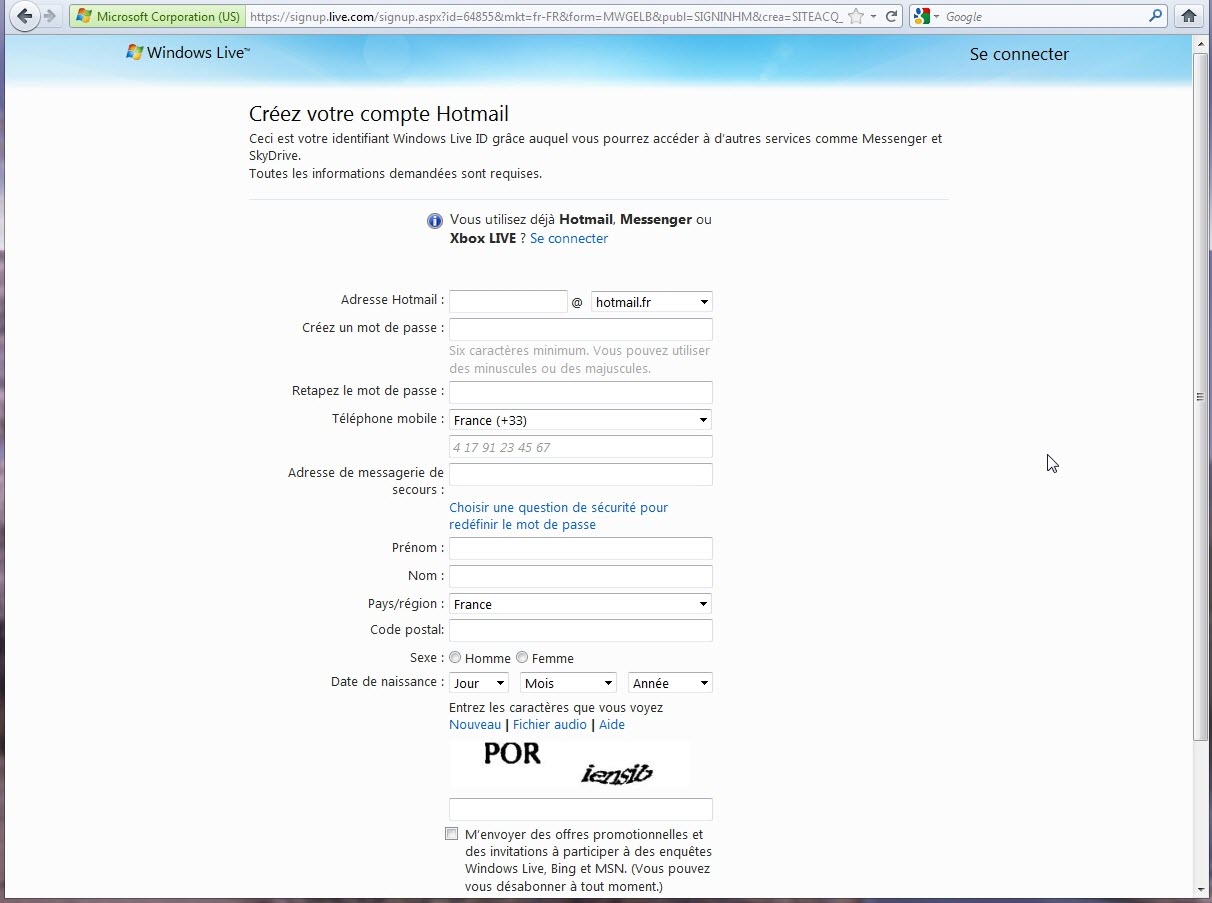Focus the Prénom field

[581, 548]
